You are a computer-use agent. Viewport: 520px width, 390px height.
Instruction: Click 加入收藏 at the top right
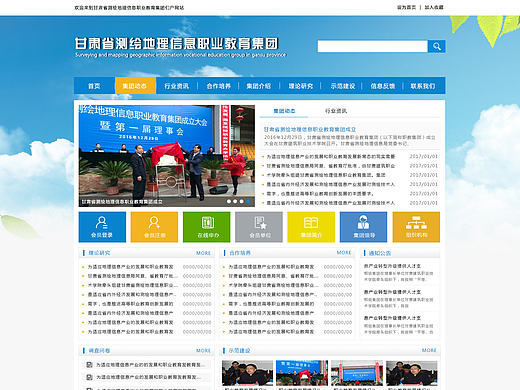[434, 7]
